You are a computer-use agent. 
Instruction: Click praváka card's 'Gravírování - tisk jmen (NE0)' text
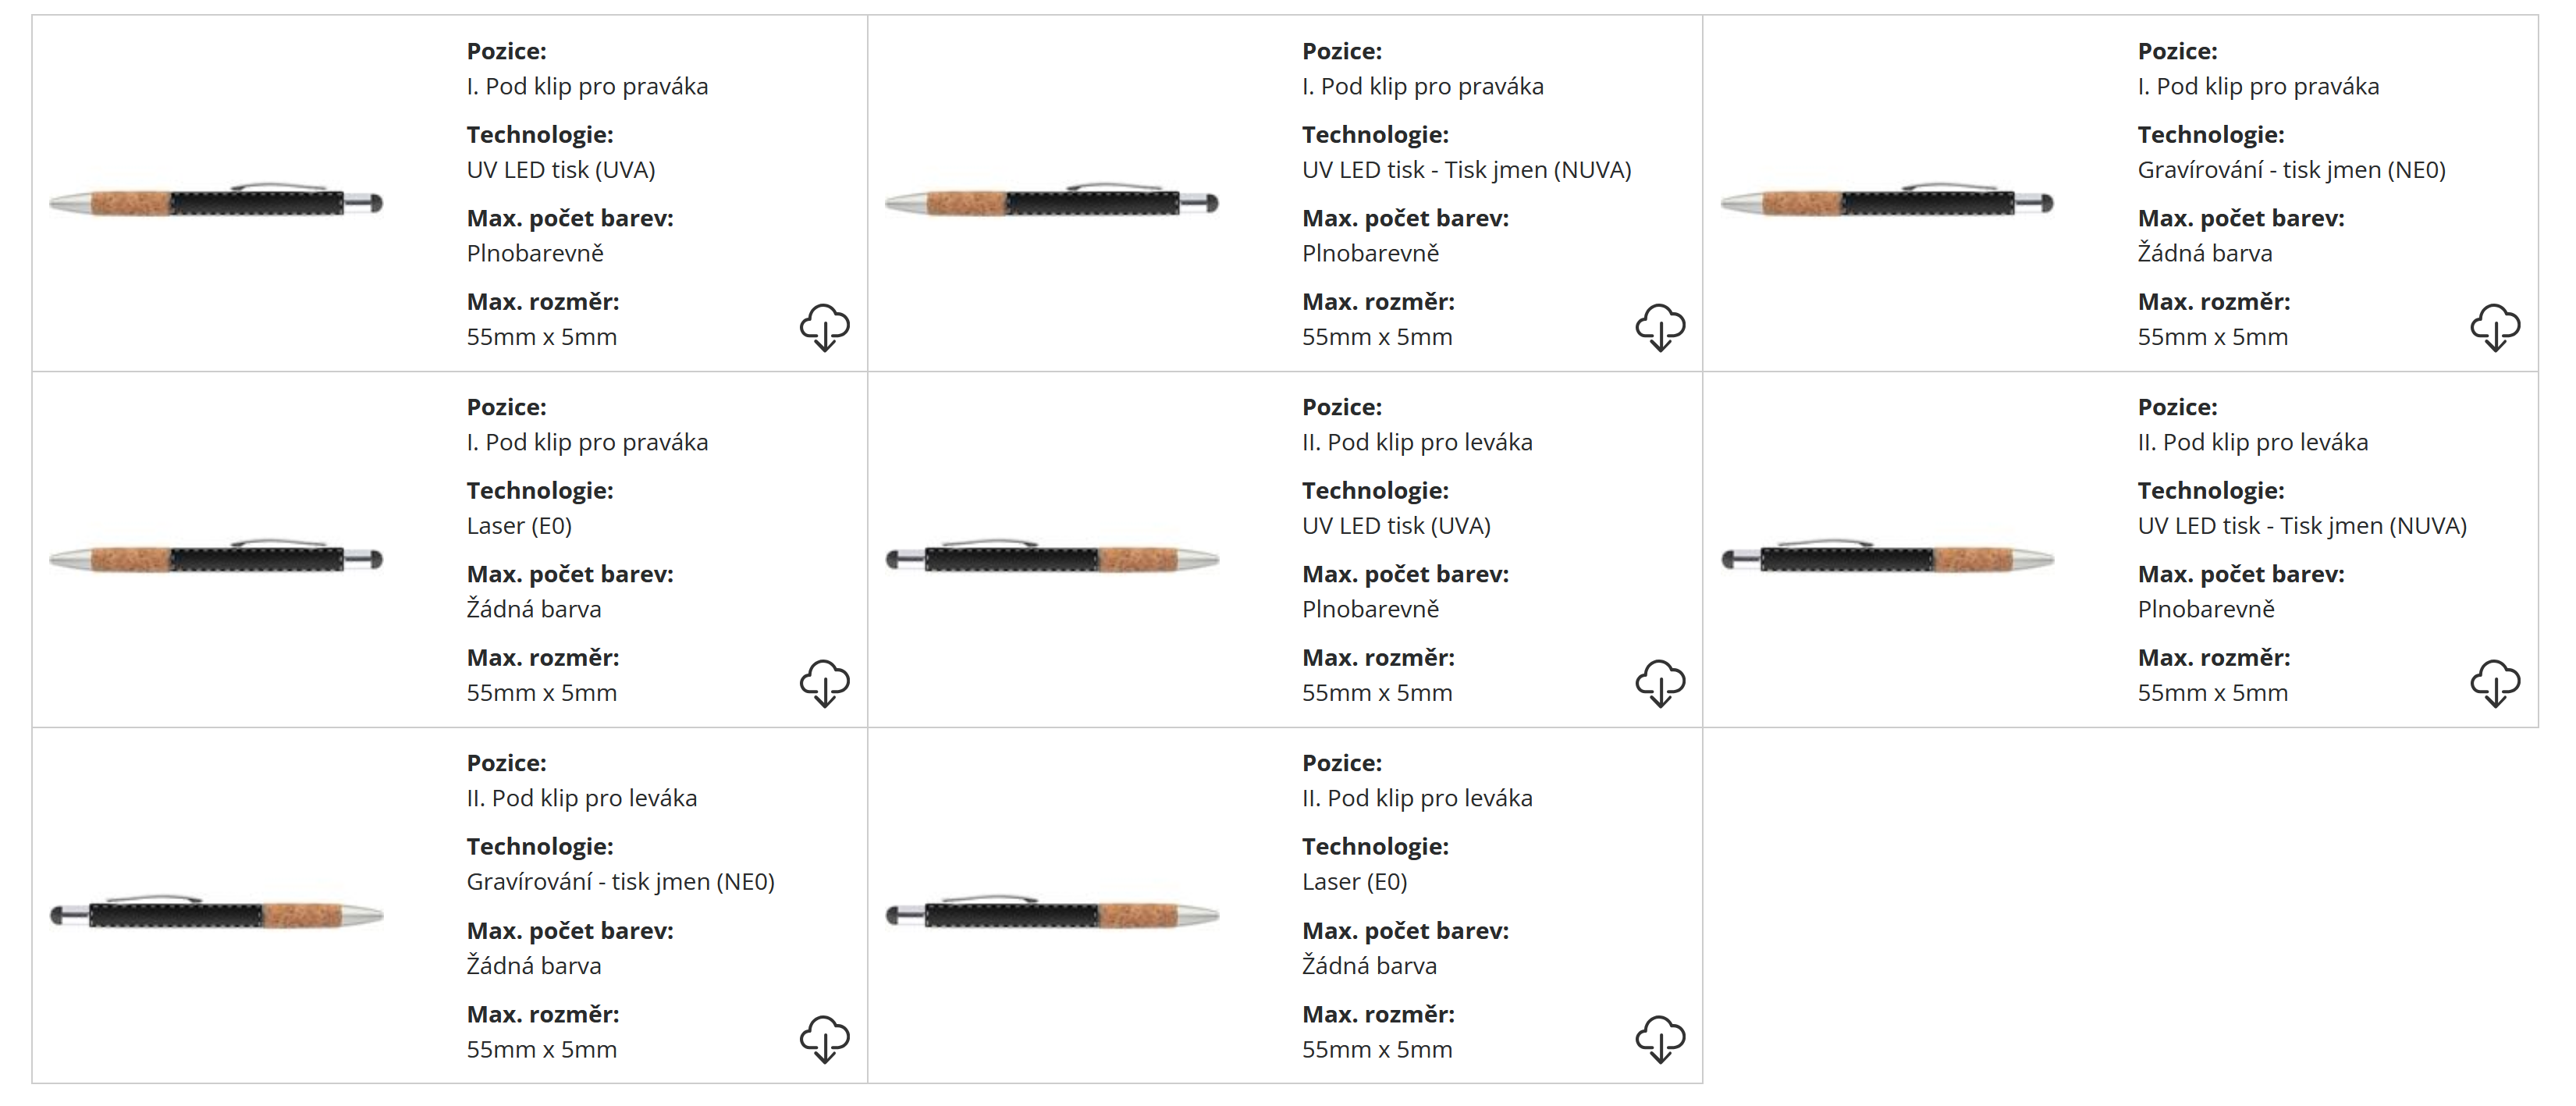click(x=2291, y=170)
